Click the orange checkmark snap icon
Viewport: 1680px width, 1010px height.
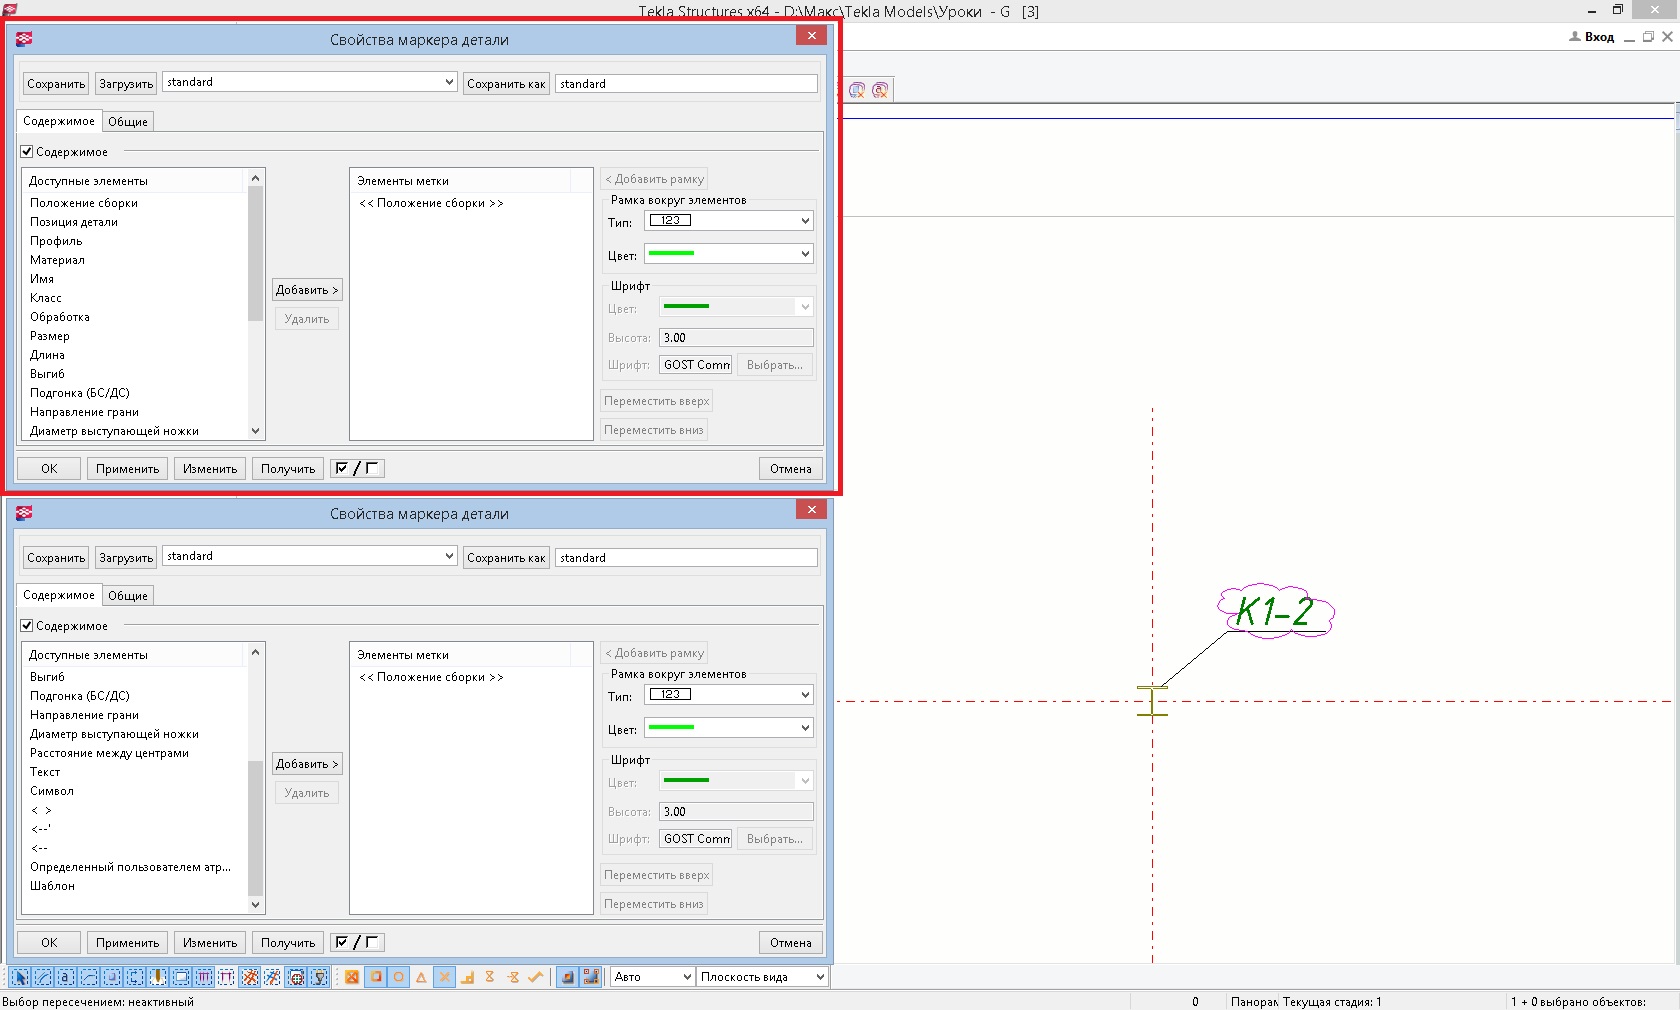click(536, 977)
